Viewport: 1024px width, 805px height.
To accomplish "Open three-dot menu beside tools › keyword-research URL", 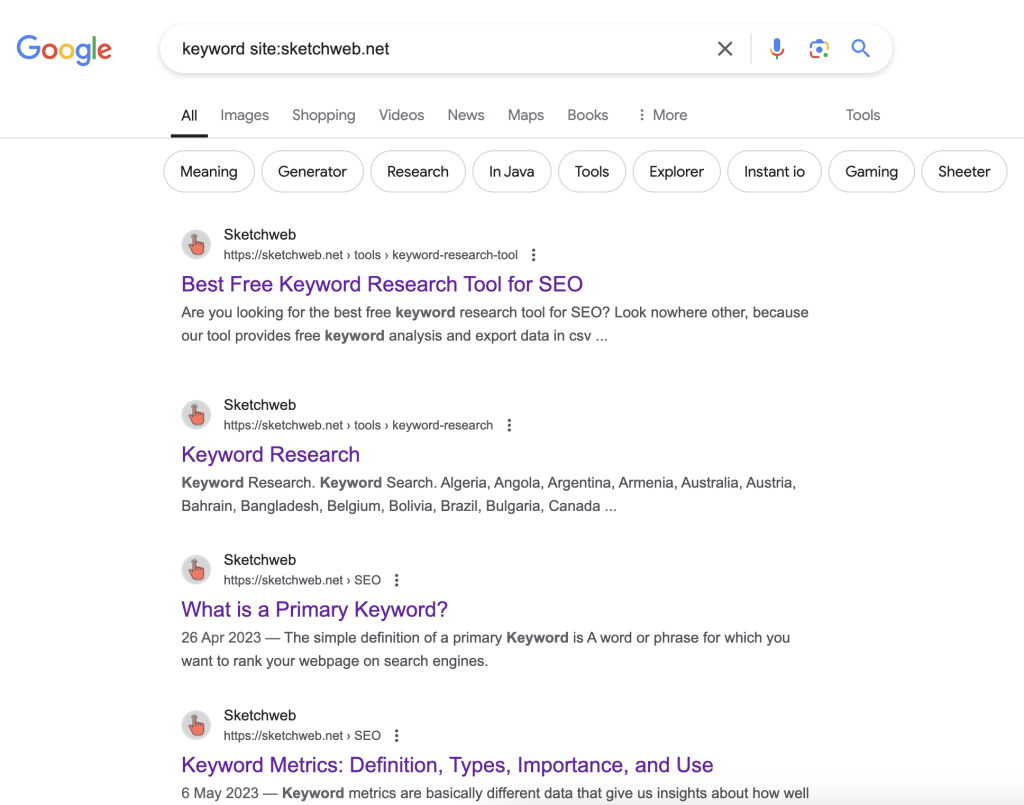I will (509, 426).
